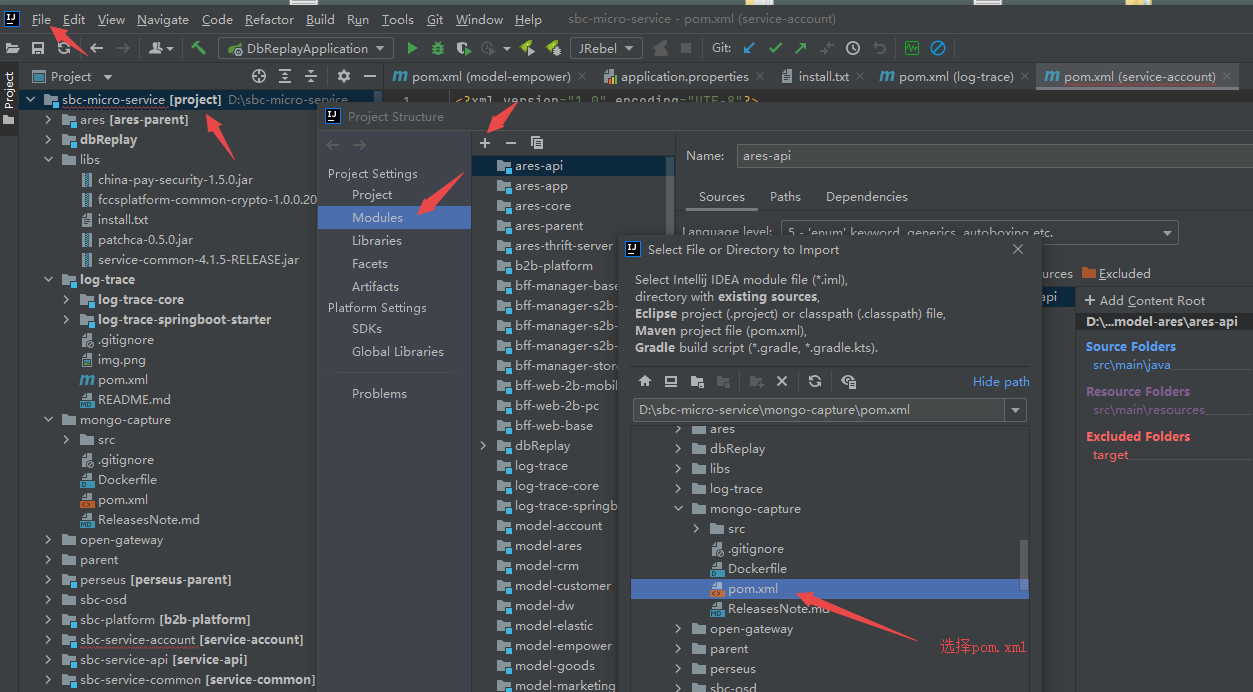Open Project panel options gear icon

tap(344, 76)
